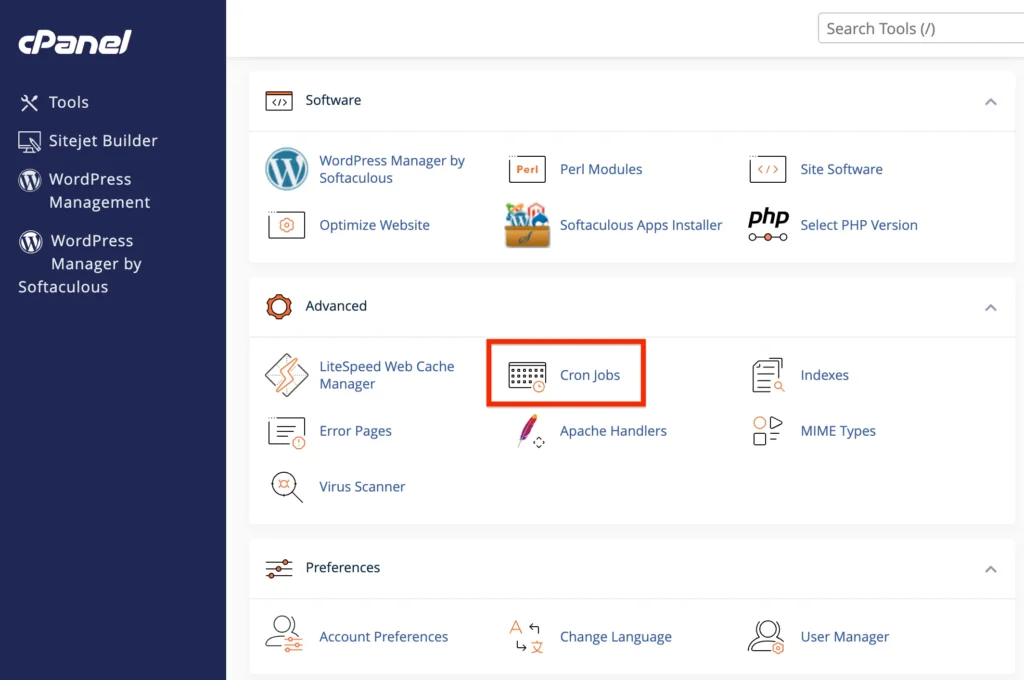Open WordPress Manager by Softaculous icon
1024x680 pixels.
click(x=287, y=169)
